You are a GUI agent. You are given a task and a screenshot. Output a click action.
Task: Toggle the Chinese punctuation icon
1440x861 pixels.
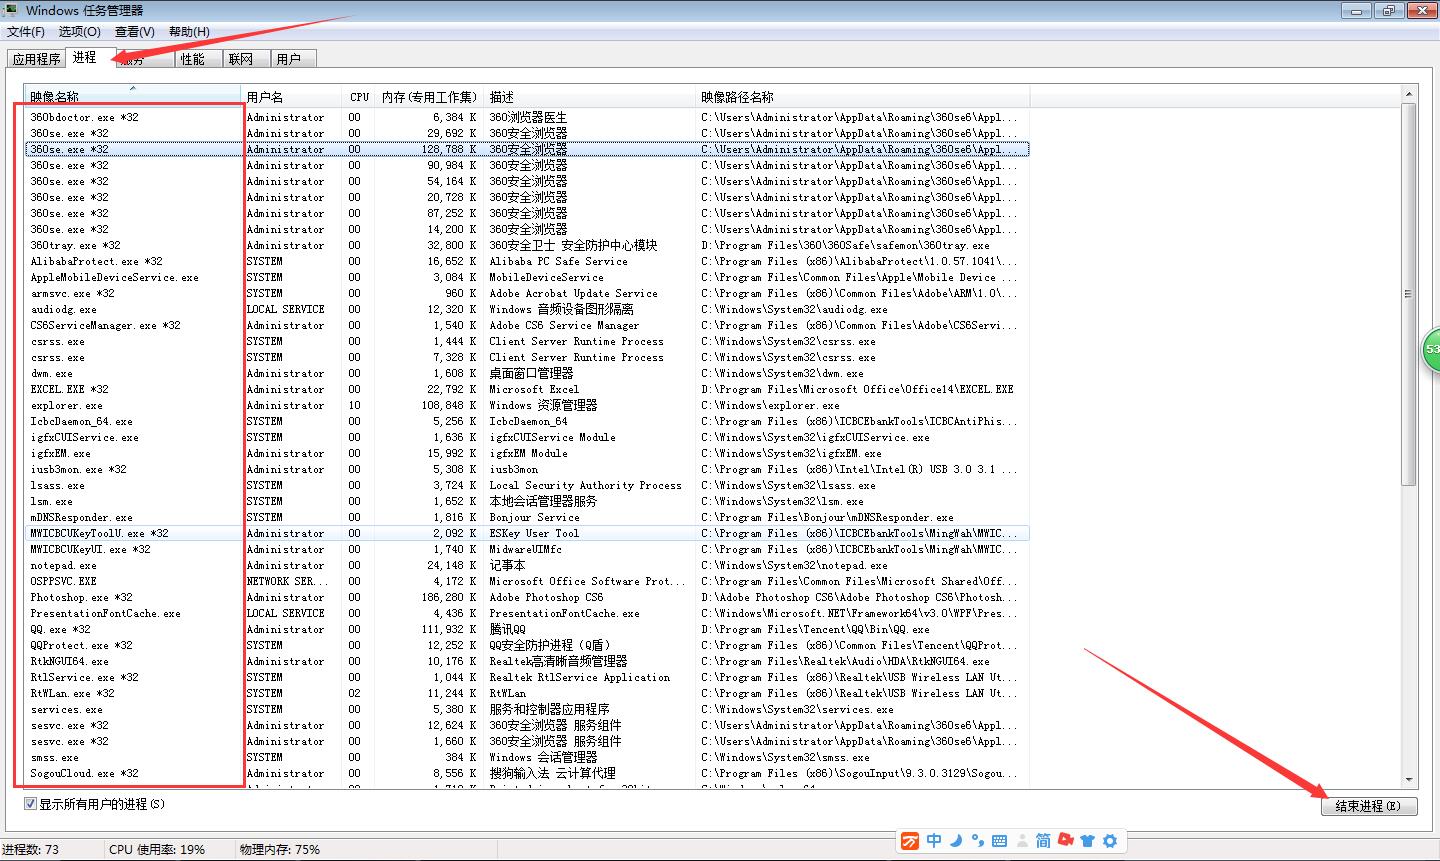click(977, 841)
